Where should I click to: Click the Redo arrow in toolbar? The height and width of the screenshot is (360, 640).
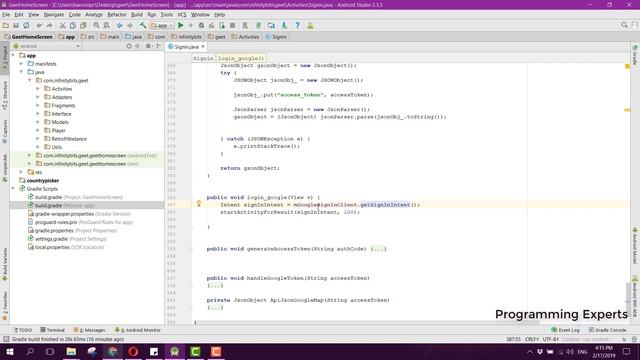pyautogui.click(x=49, y=25)
